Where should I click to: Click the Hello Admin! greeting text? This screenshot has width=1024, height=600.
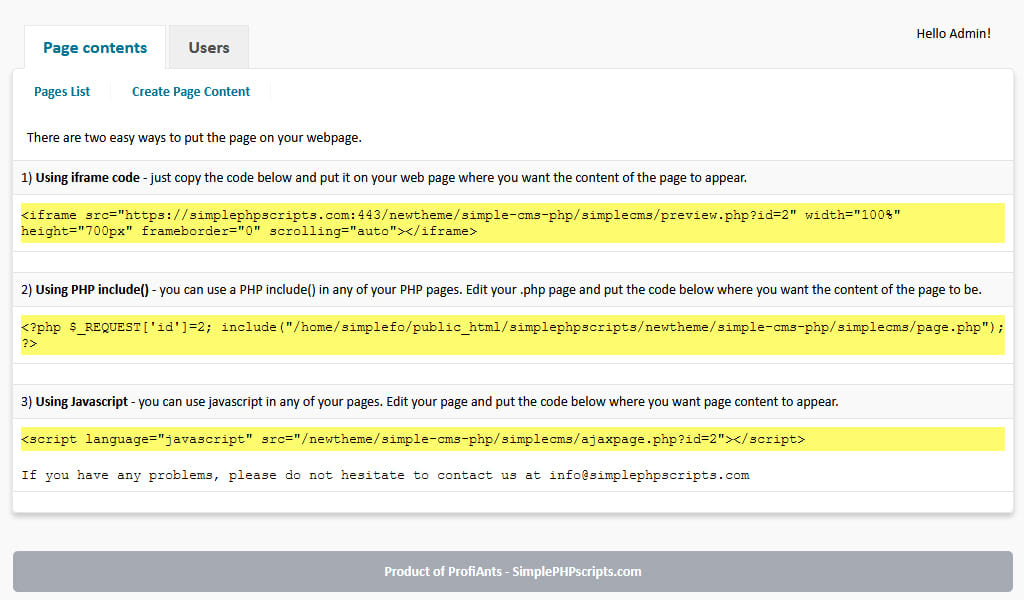click(x=953, y=34)
